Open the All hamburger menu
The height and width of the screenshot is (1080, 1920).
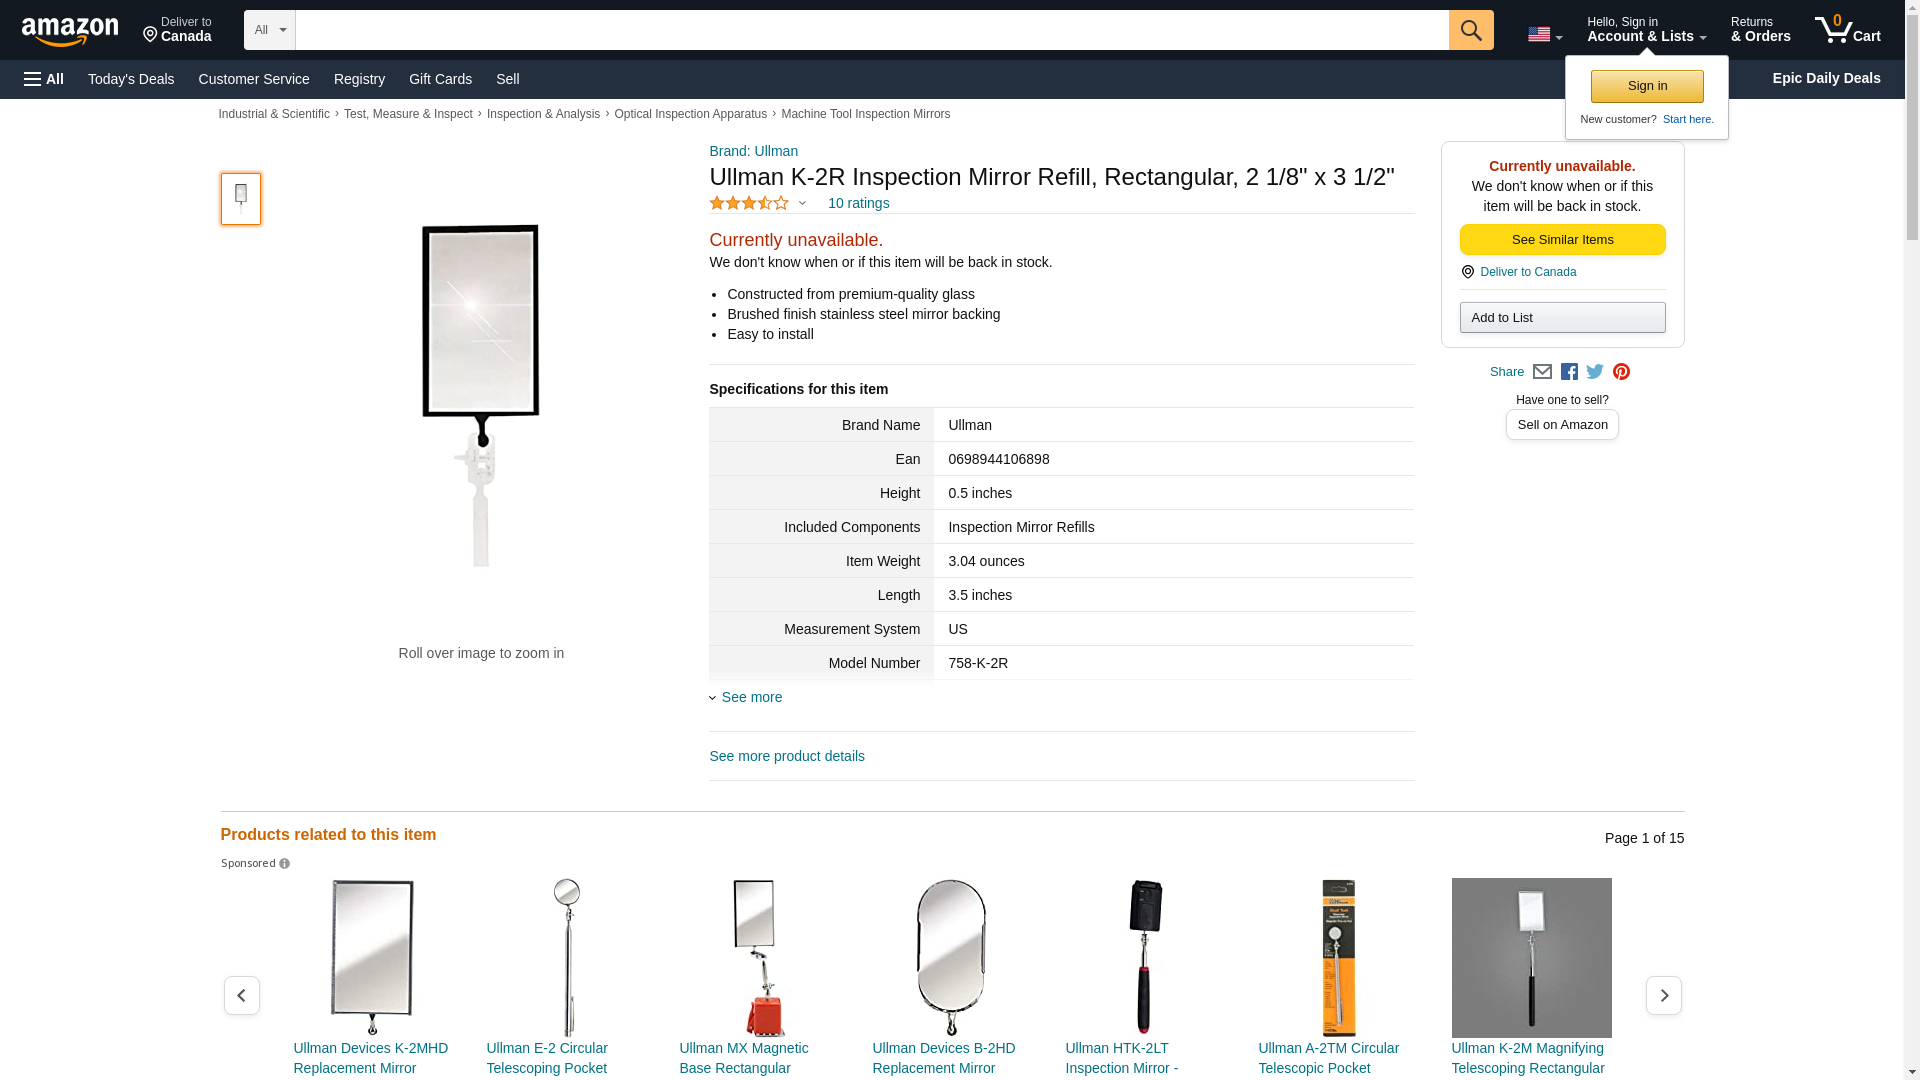[44, 79]
